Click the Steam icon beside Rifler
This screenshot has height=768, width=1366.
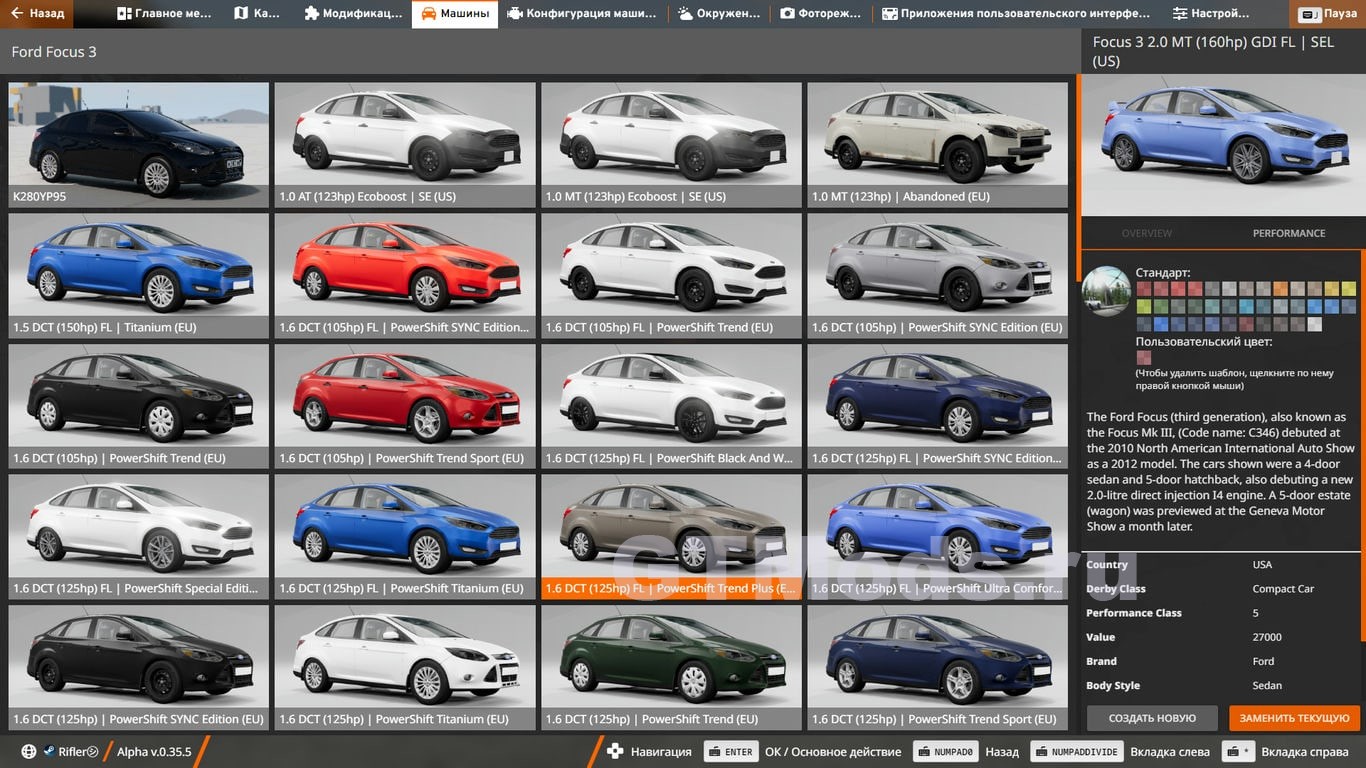pos(48,752)
